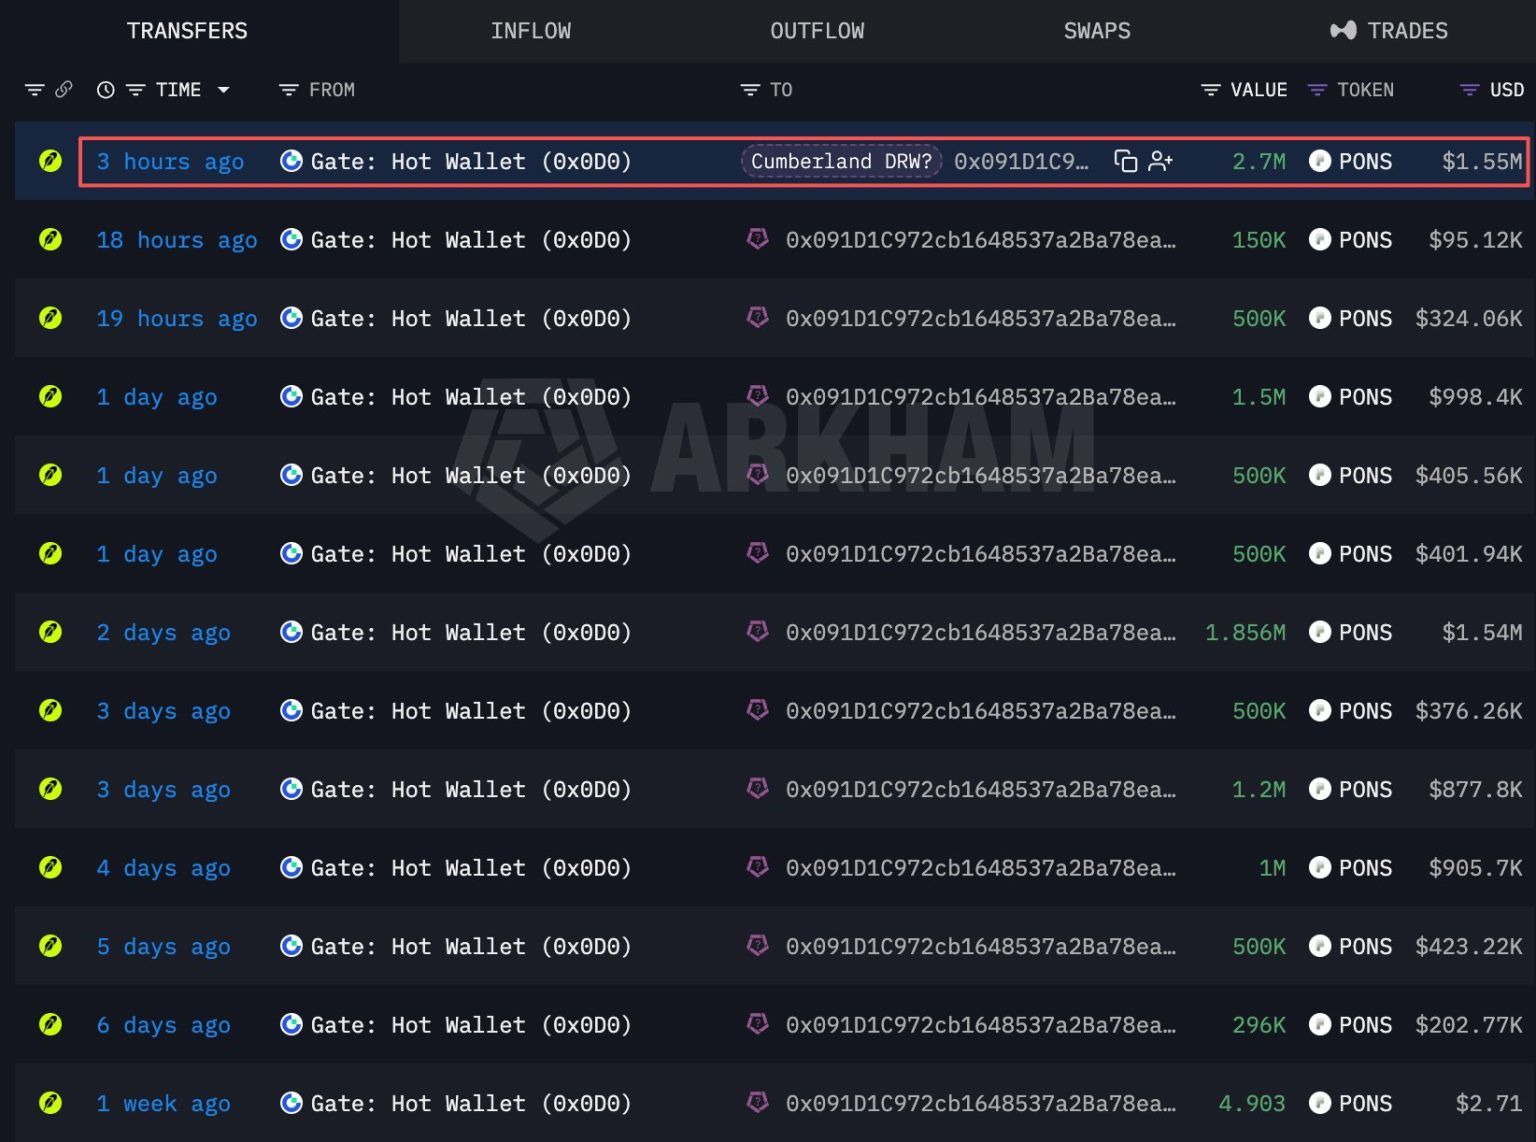Image resolution: width=1536 pixels, height=1142 pixels.
Task: Open the 2 days ago transaction link
Action: coord(164,632)
